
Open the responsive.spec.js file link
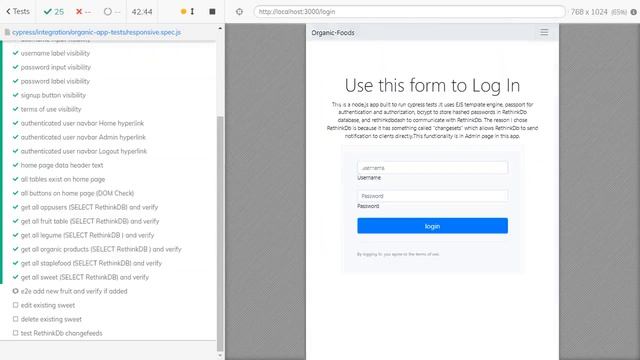96,32
